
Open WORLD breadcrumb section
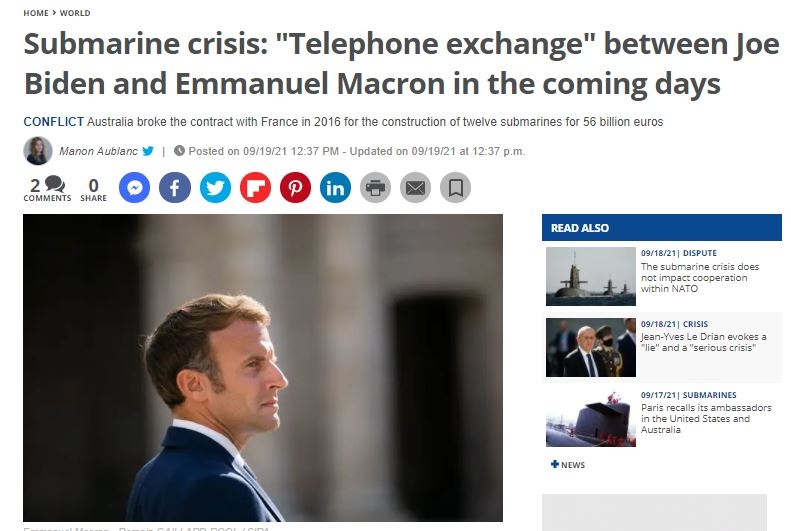click(75, 13)
